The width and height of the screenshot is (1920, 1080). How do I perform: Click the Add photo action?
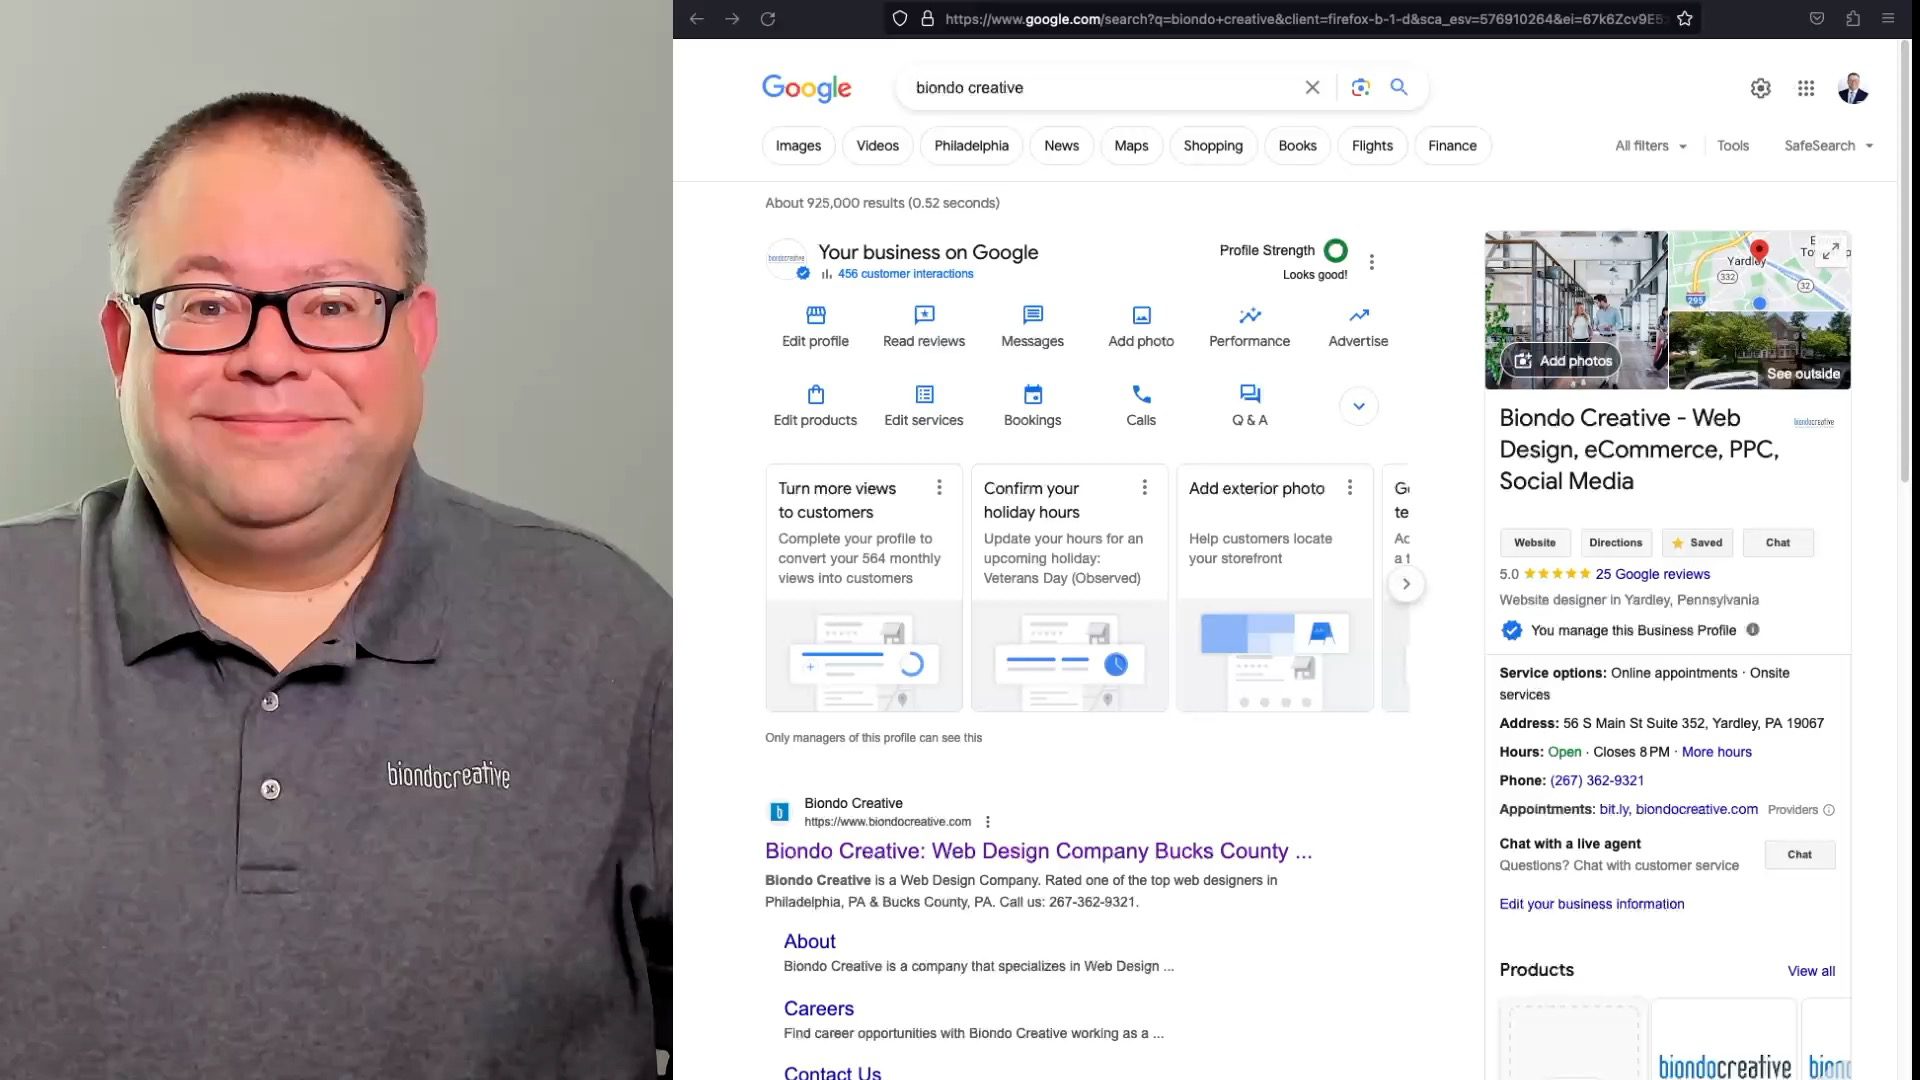1141,327
